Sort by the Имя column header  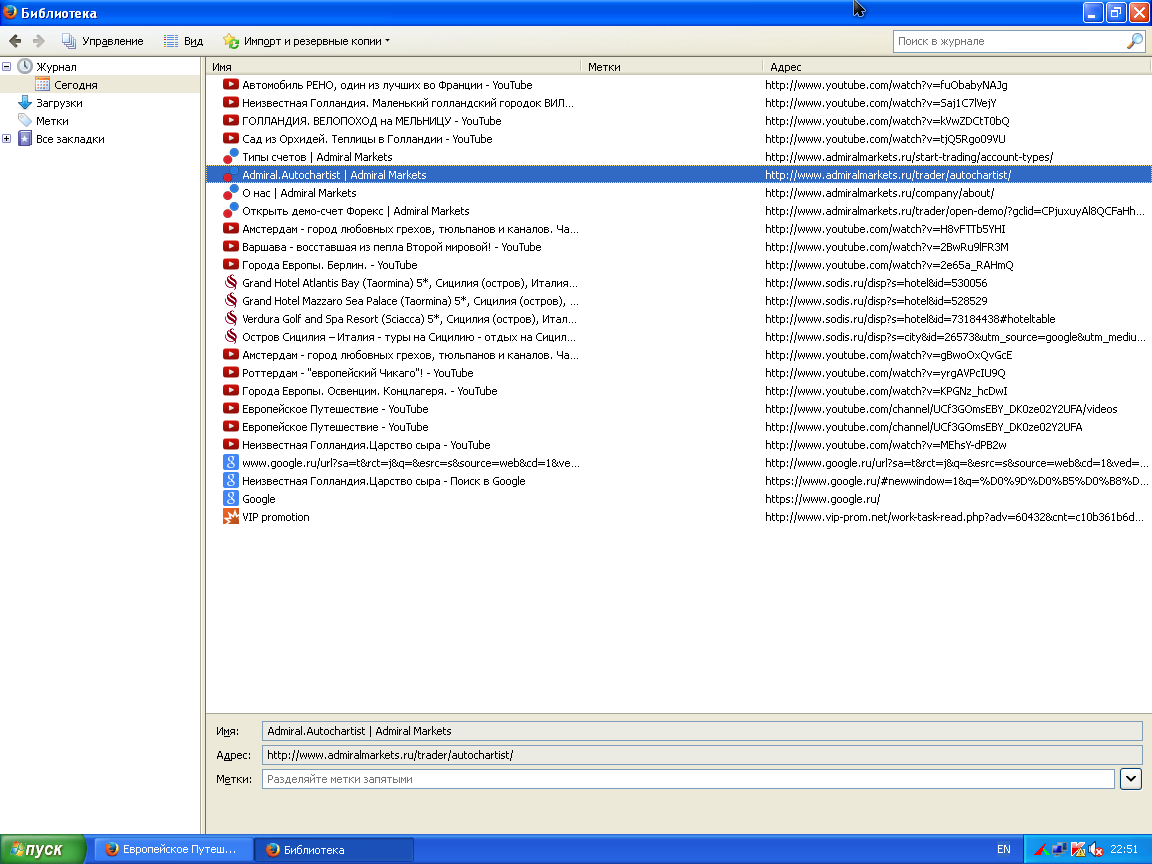(393, 67)
